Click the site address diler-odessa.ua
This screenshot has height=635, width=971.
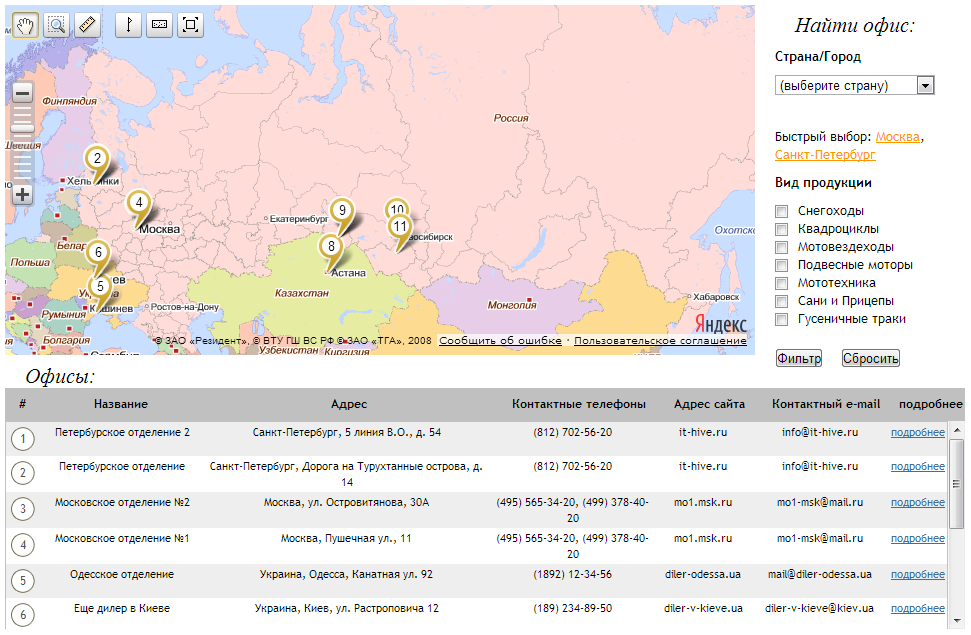tap(703, 574)
